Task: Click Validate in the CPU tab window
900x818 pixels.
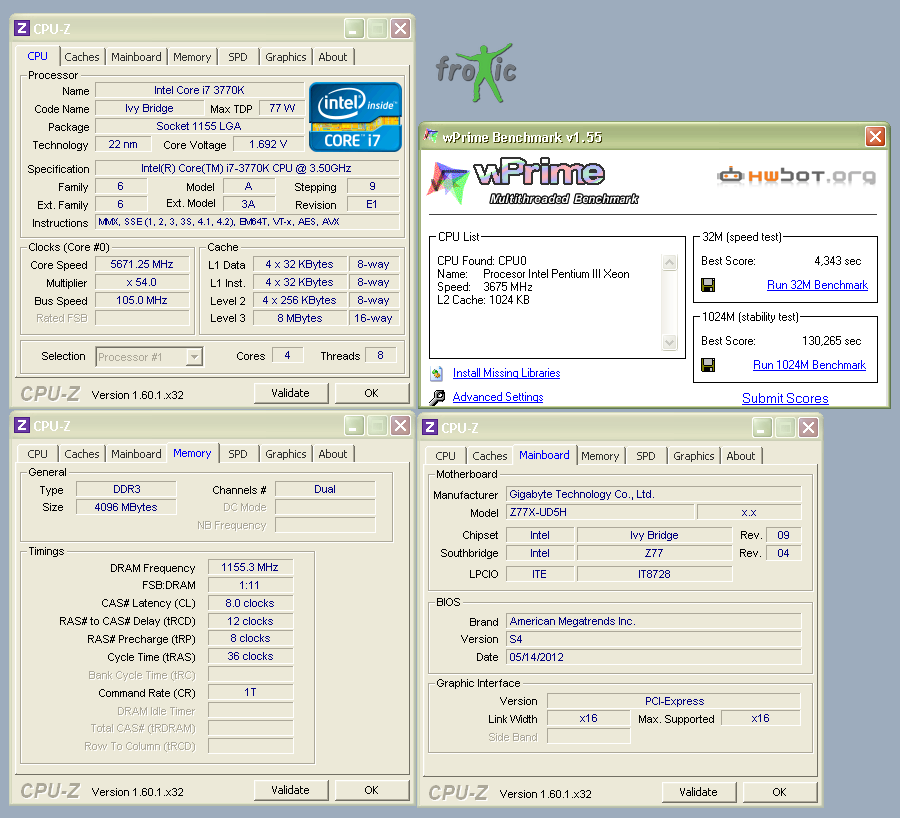Action: coord(290,393)
